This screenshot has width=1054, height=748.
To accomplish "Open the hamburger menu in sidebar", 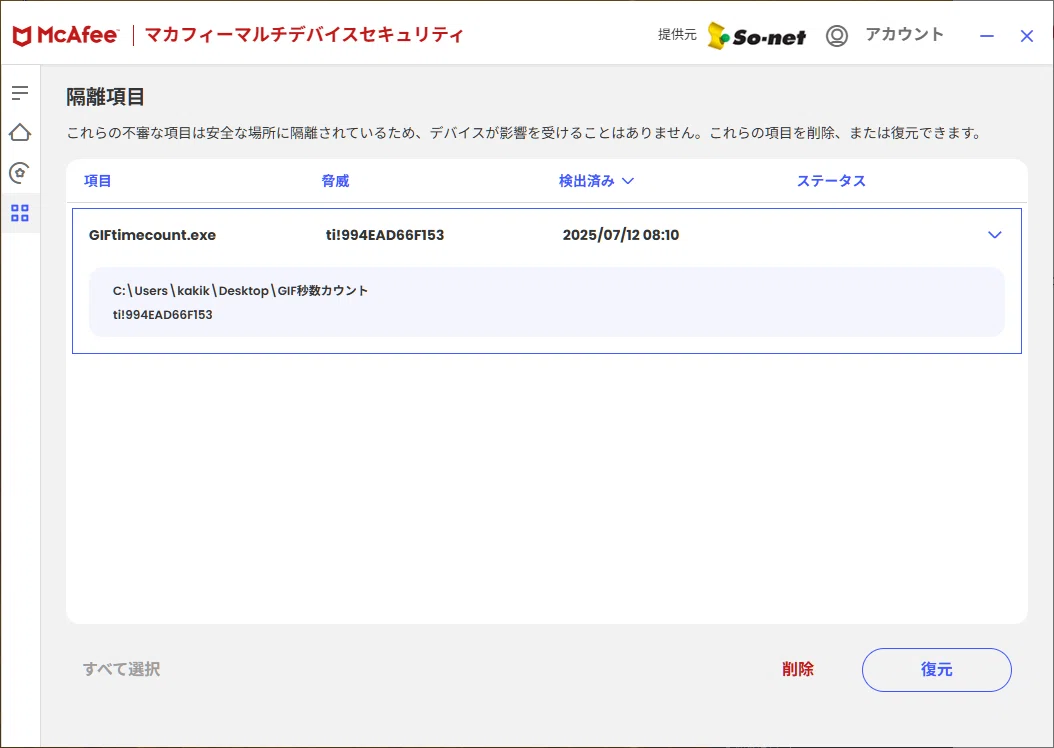I will click(x=20, y=93).
